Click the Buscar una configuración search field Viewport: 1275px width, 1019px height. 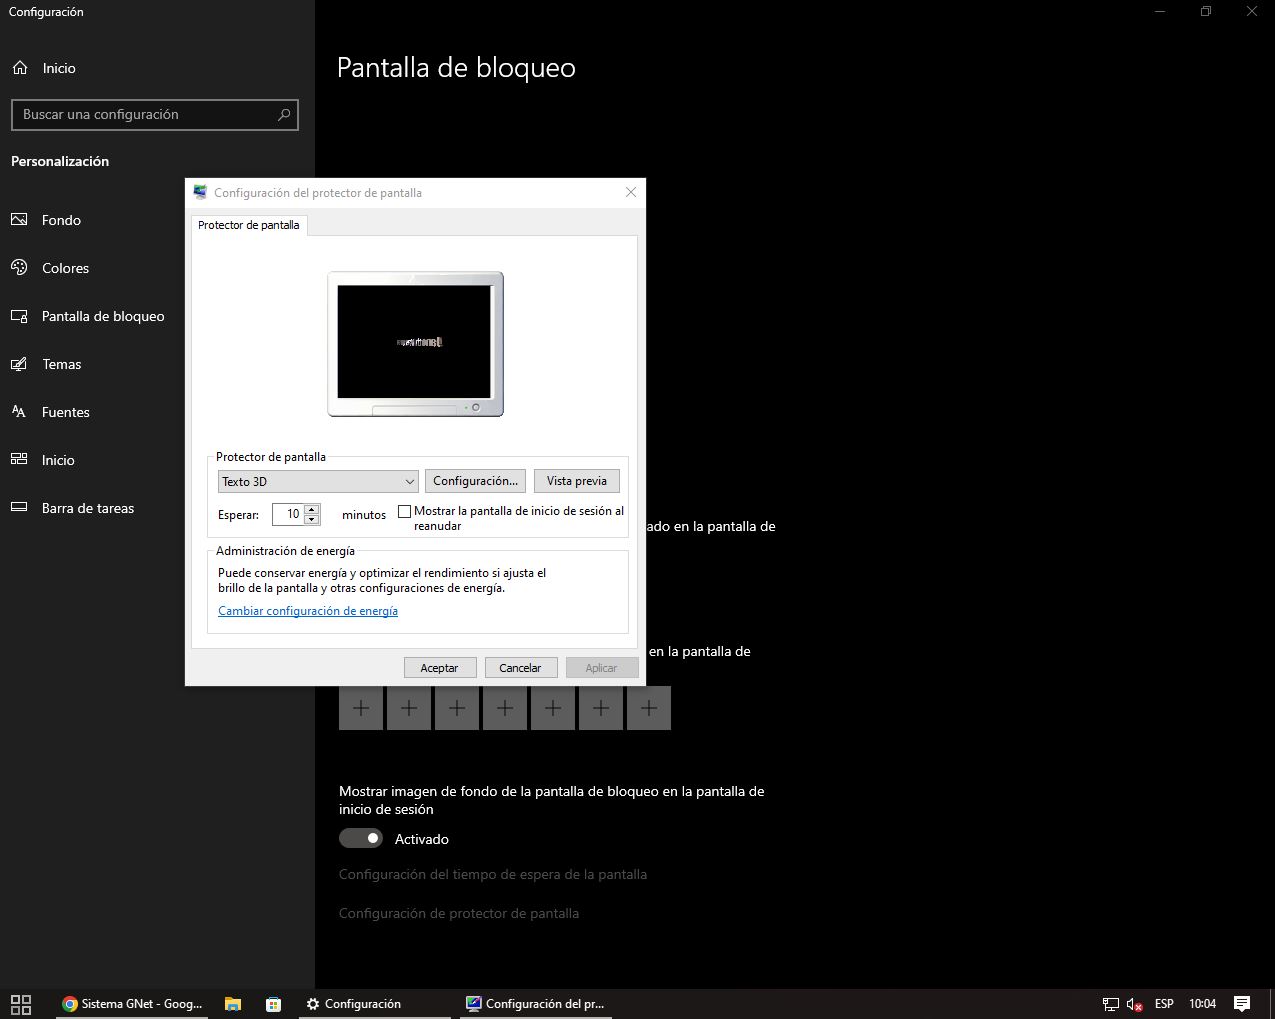tap(145, 115)
